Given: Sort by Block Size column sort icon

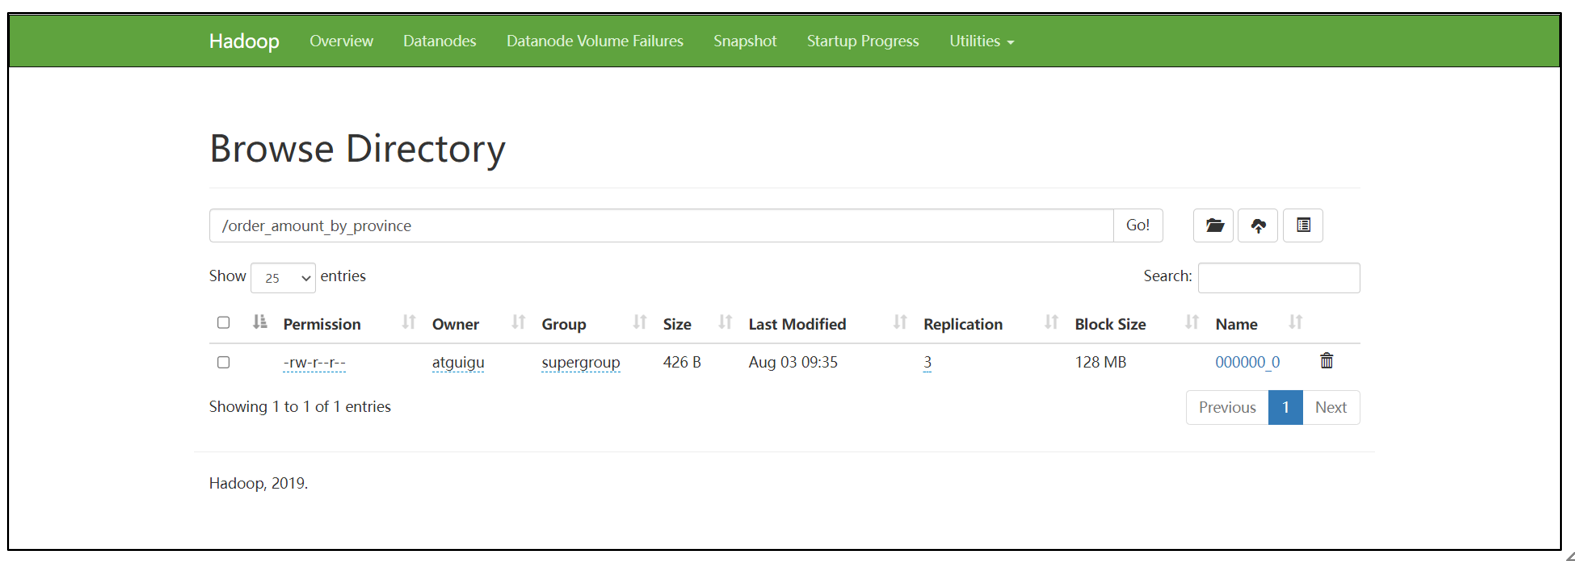Looking at the screenshot, I should [1191, 322].
